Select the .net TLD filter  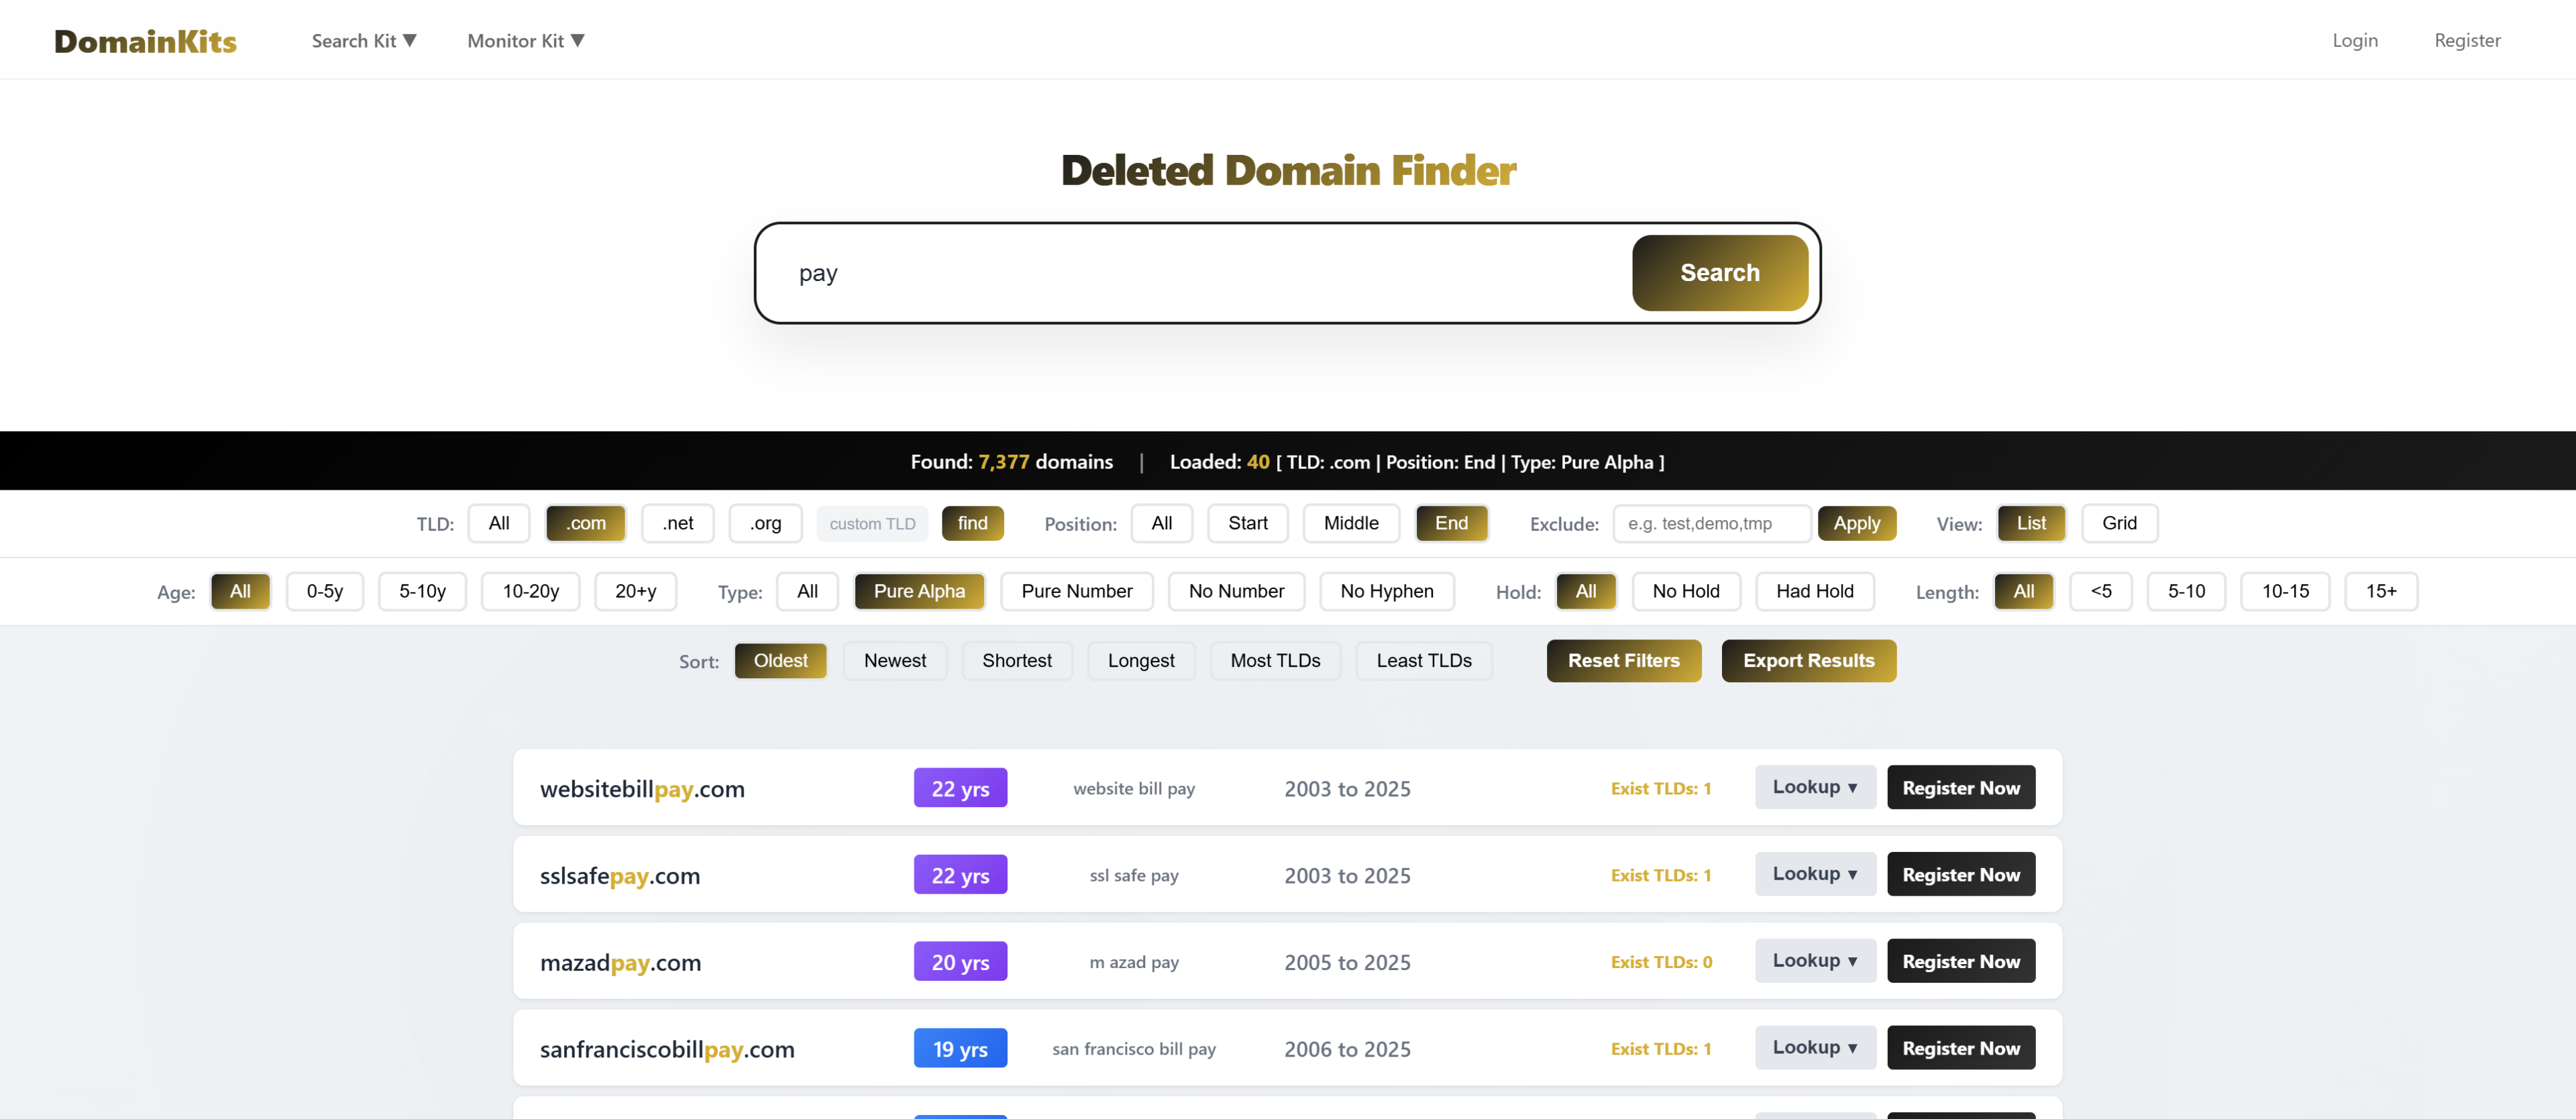click(677, 523)
